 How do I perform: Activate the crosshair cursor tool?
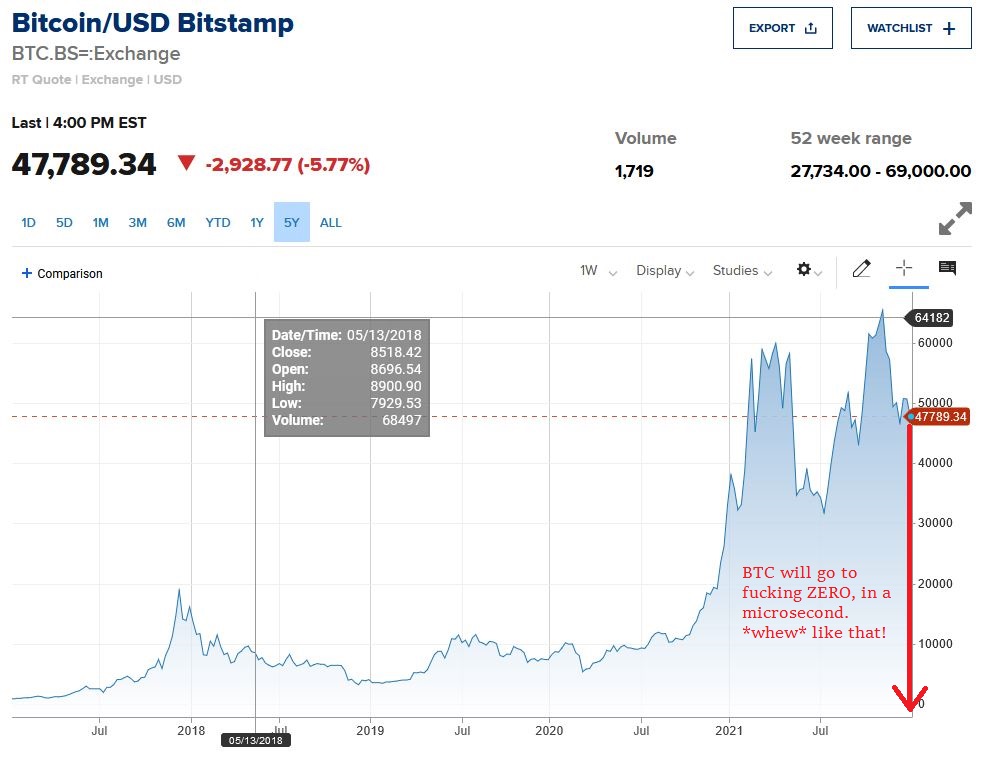pos(905,268)
